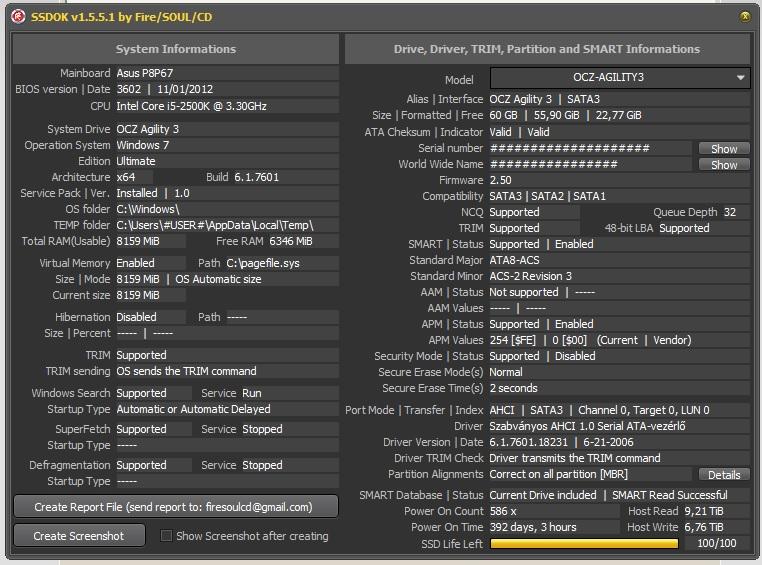Click Correct on all partition [MBR] text
762x565 pixels.
click(559, 475)
